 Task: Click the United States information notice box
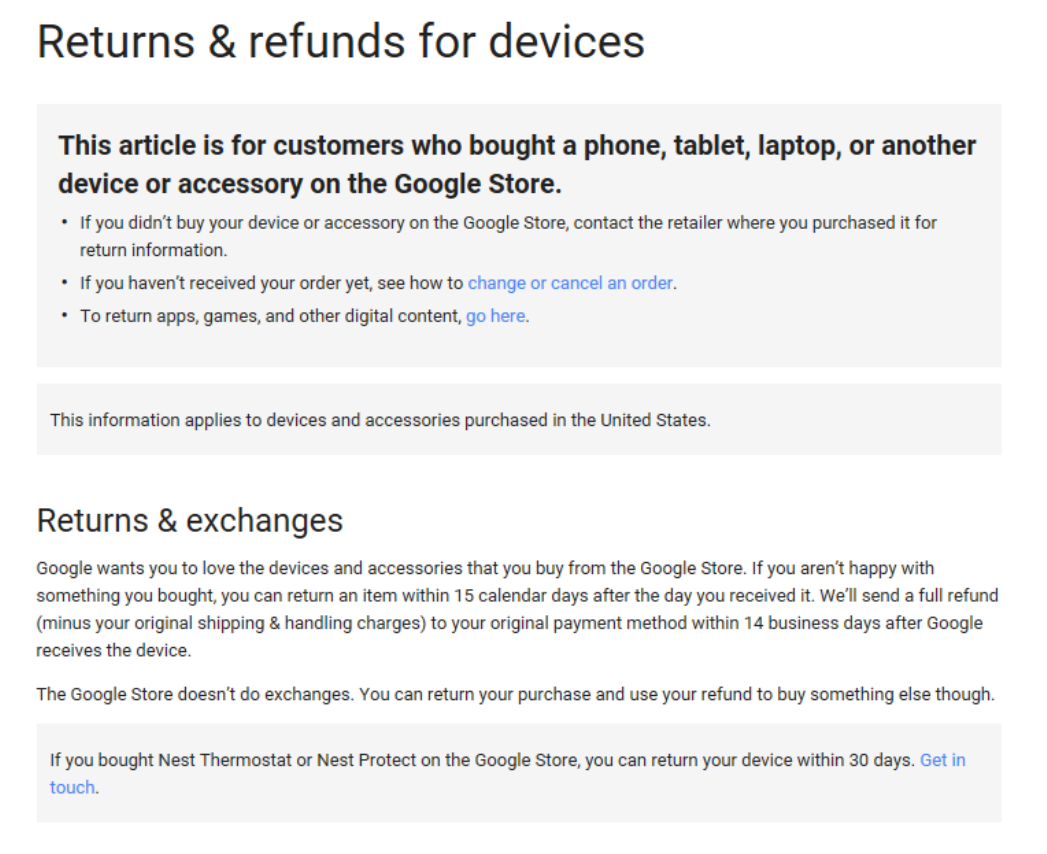coord(519,419)
